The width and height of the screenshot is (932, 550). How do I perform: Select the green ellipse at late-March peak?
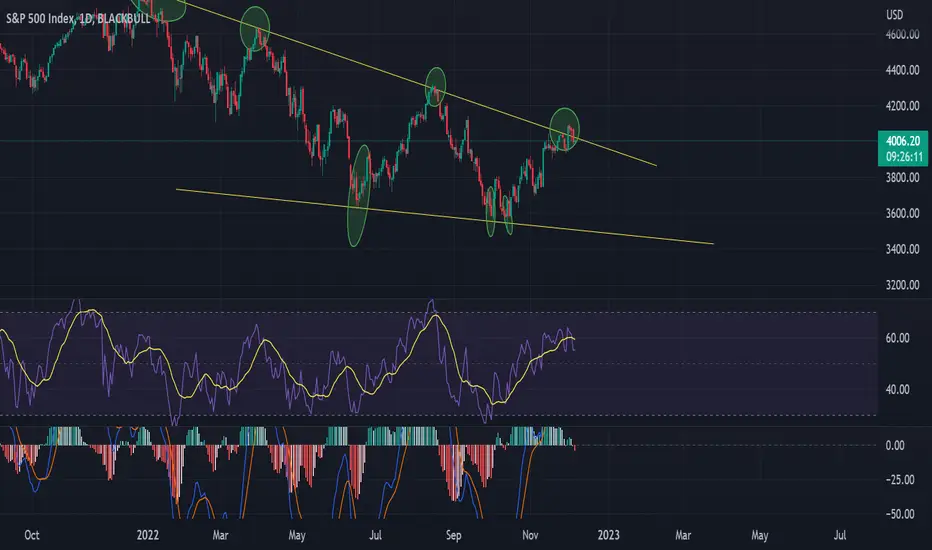coord(255,29)
